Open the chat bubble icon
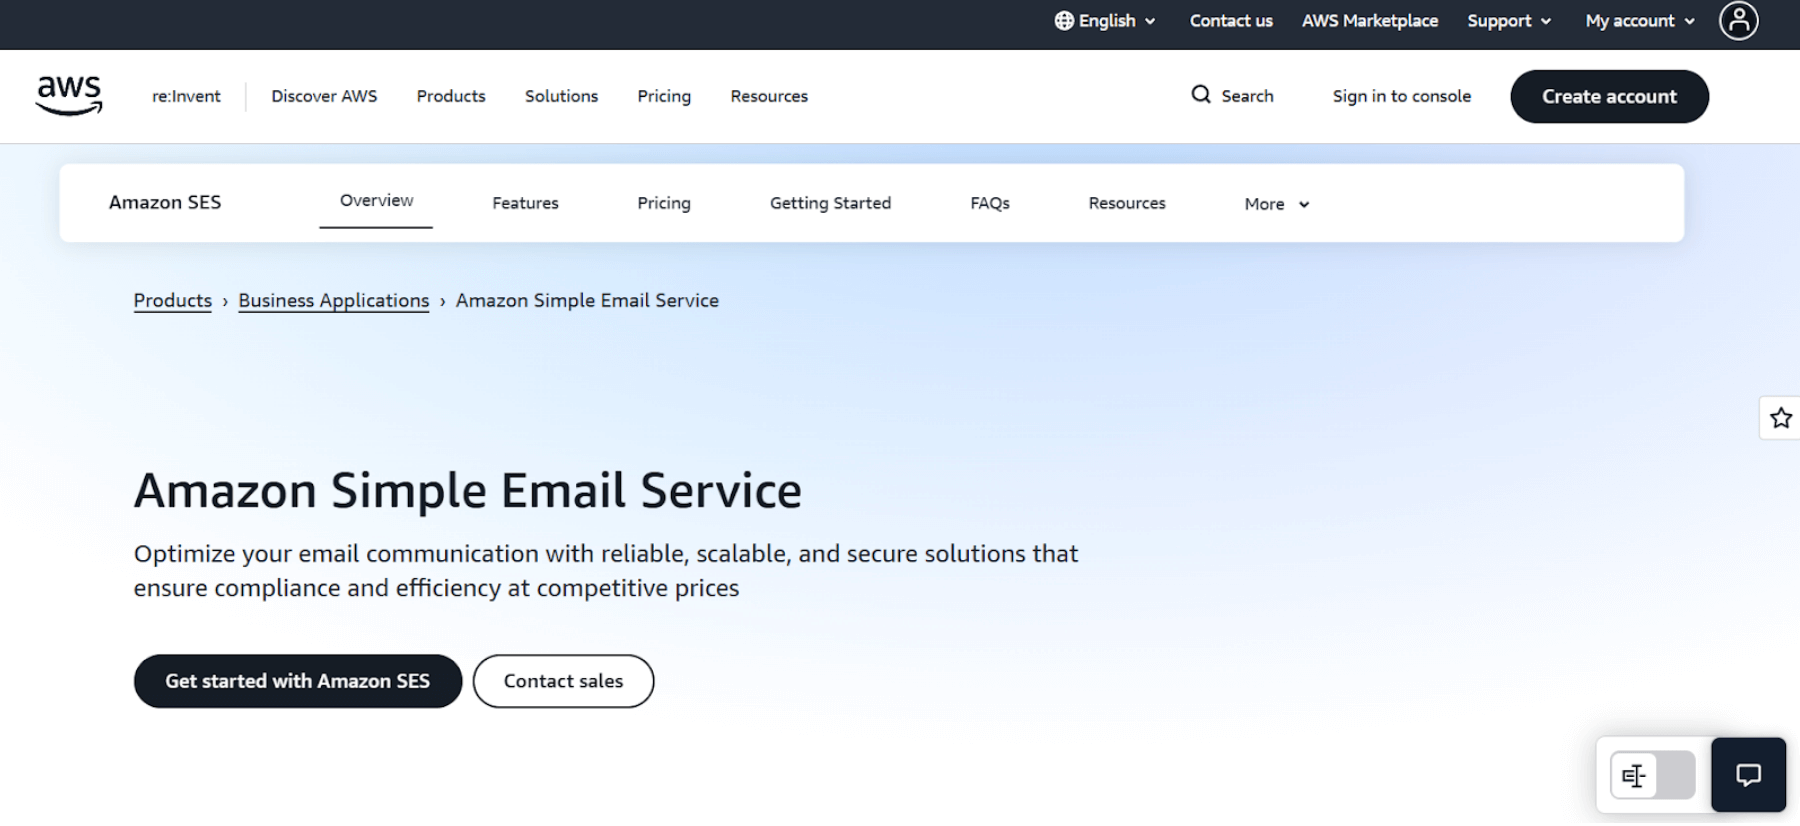 1747,775
